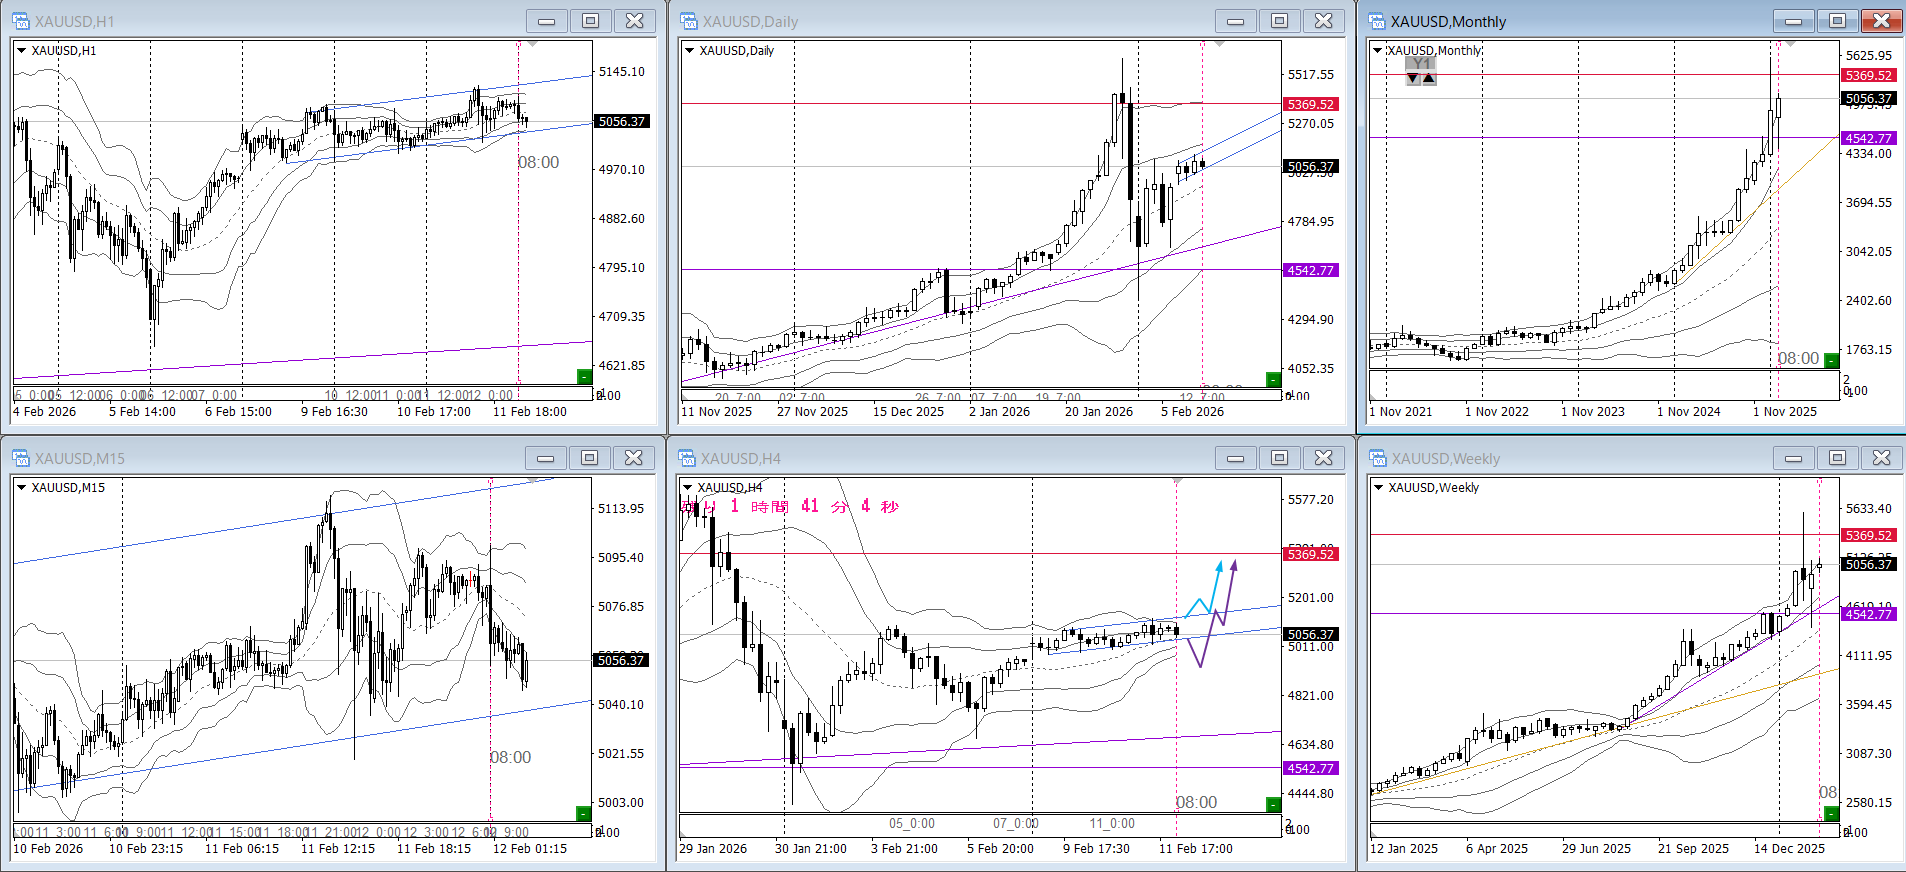Image resolution: width=1906 pixels, height=872 pixels.
Task: Click the Y1 up arrow in Monthly chart
Action: pos(1429,79)
